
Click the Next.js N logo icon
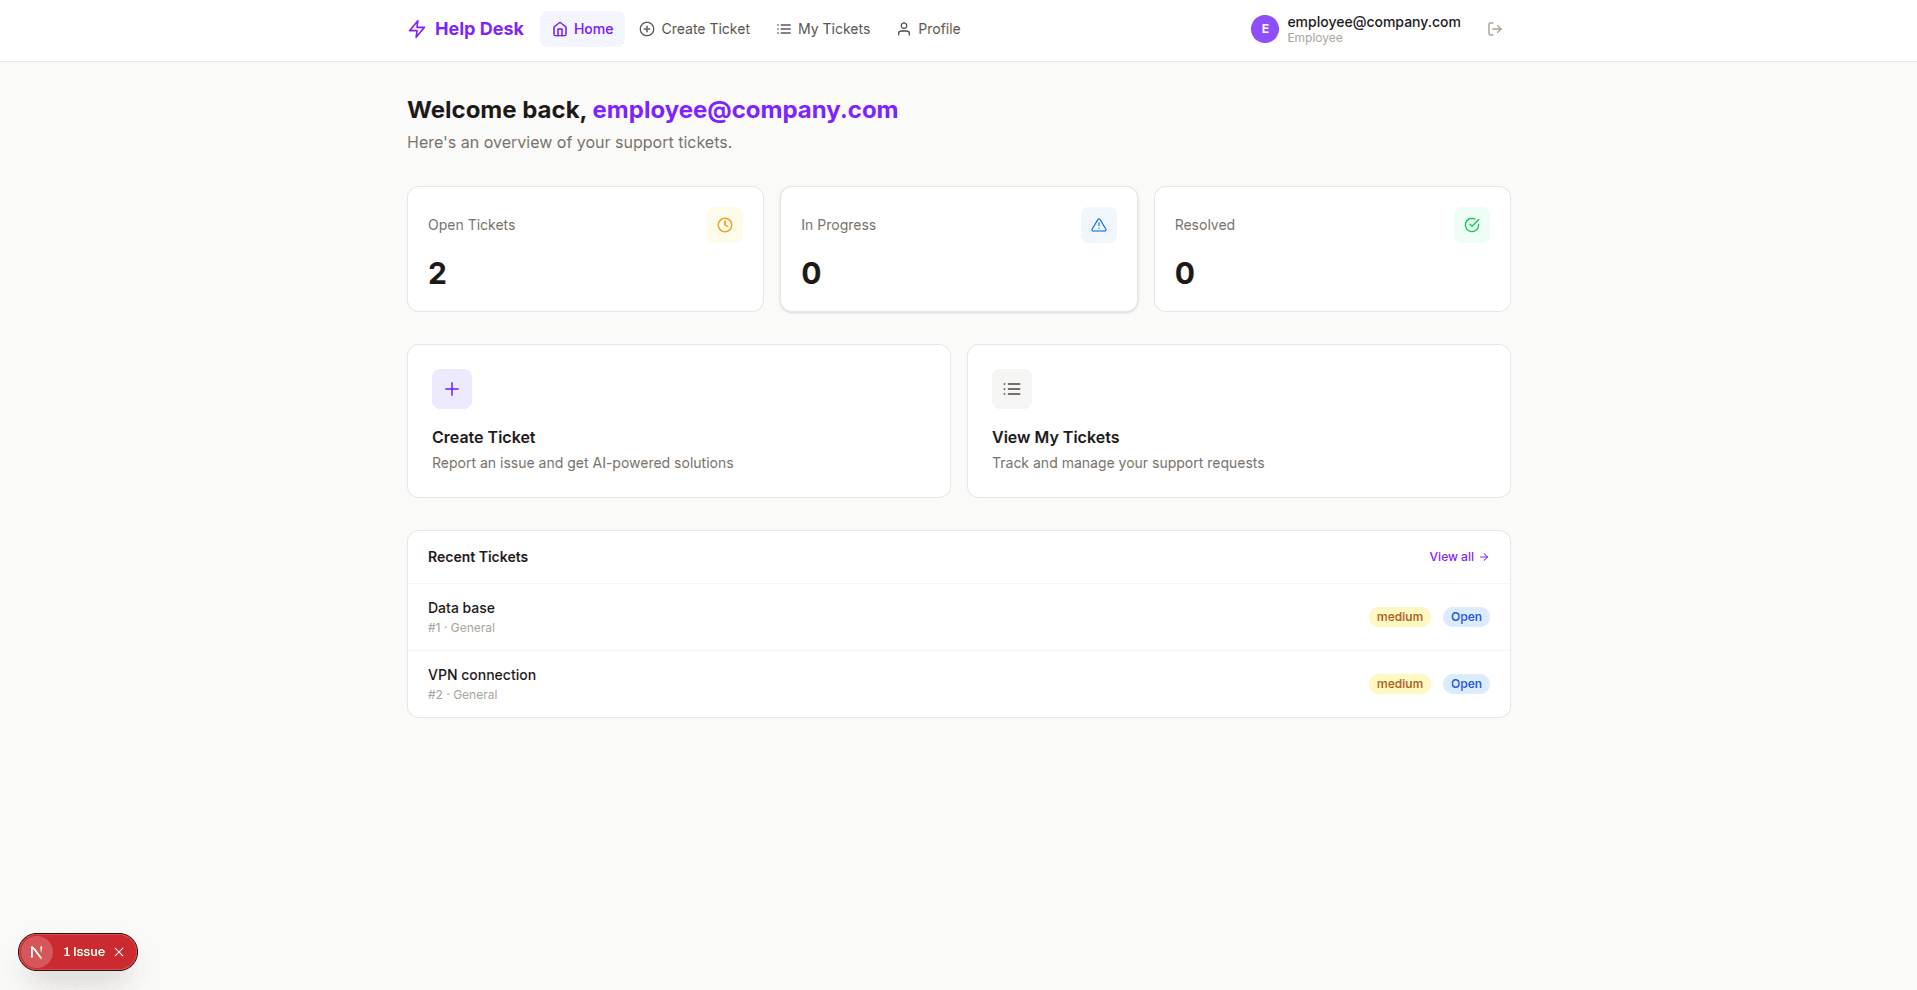(37, 952)
